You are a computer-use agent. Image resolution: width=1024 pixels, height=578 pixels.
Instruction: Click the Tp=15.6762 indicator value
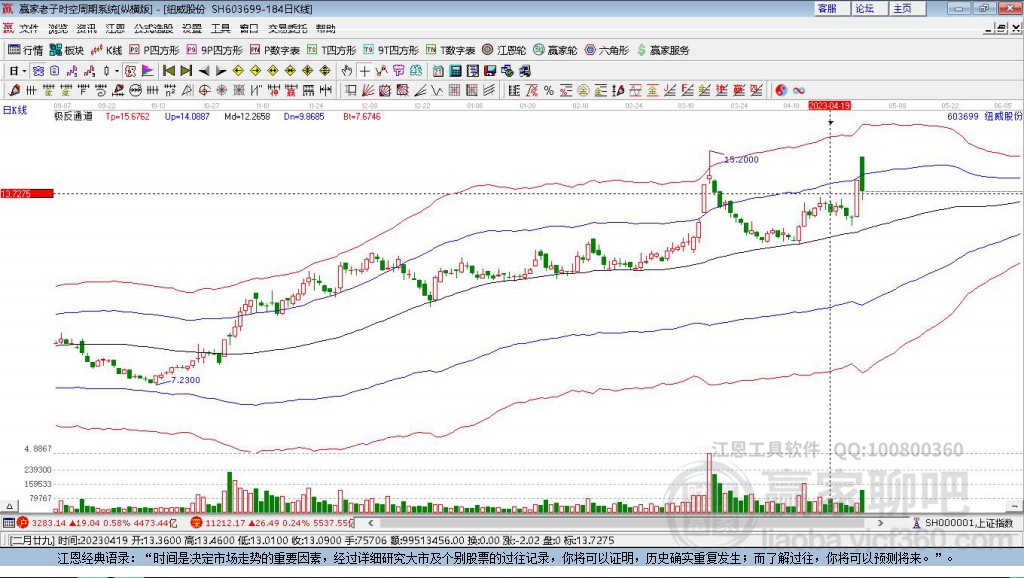(127, 116)
